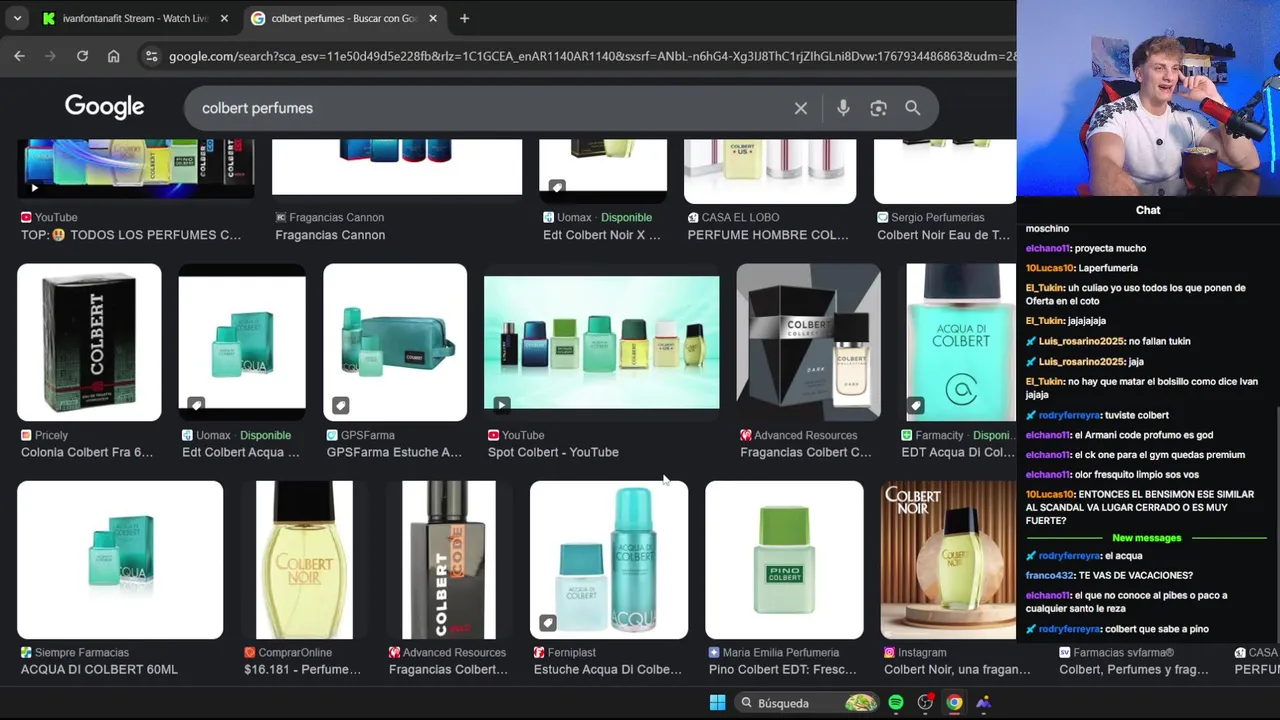1280x720 pixels.
Task: Click Colbert Noir, una fragan... caption
Action: click(957, 669)
